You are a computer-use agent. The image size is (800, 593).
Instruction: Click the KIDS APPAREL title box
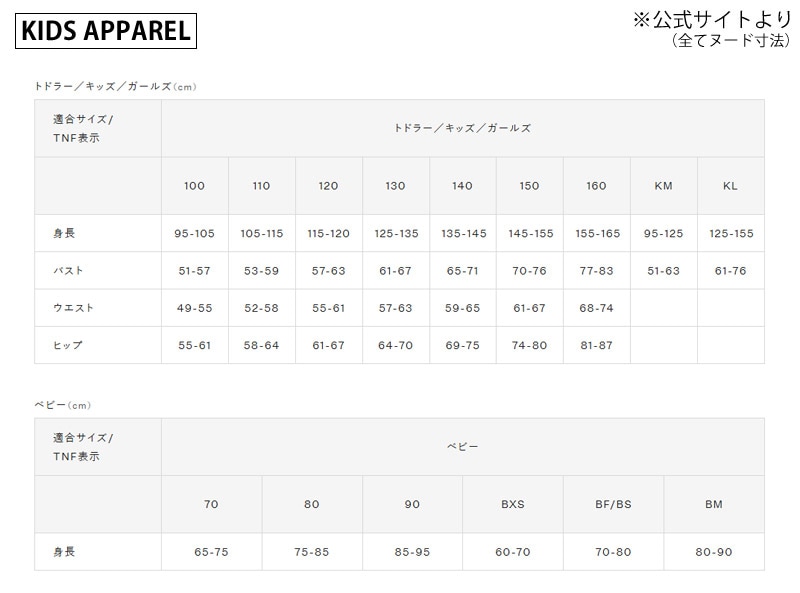click(x=105, y=30)
